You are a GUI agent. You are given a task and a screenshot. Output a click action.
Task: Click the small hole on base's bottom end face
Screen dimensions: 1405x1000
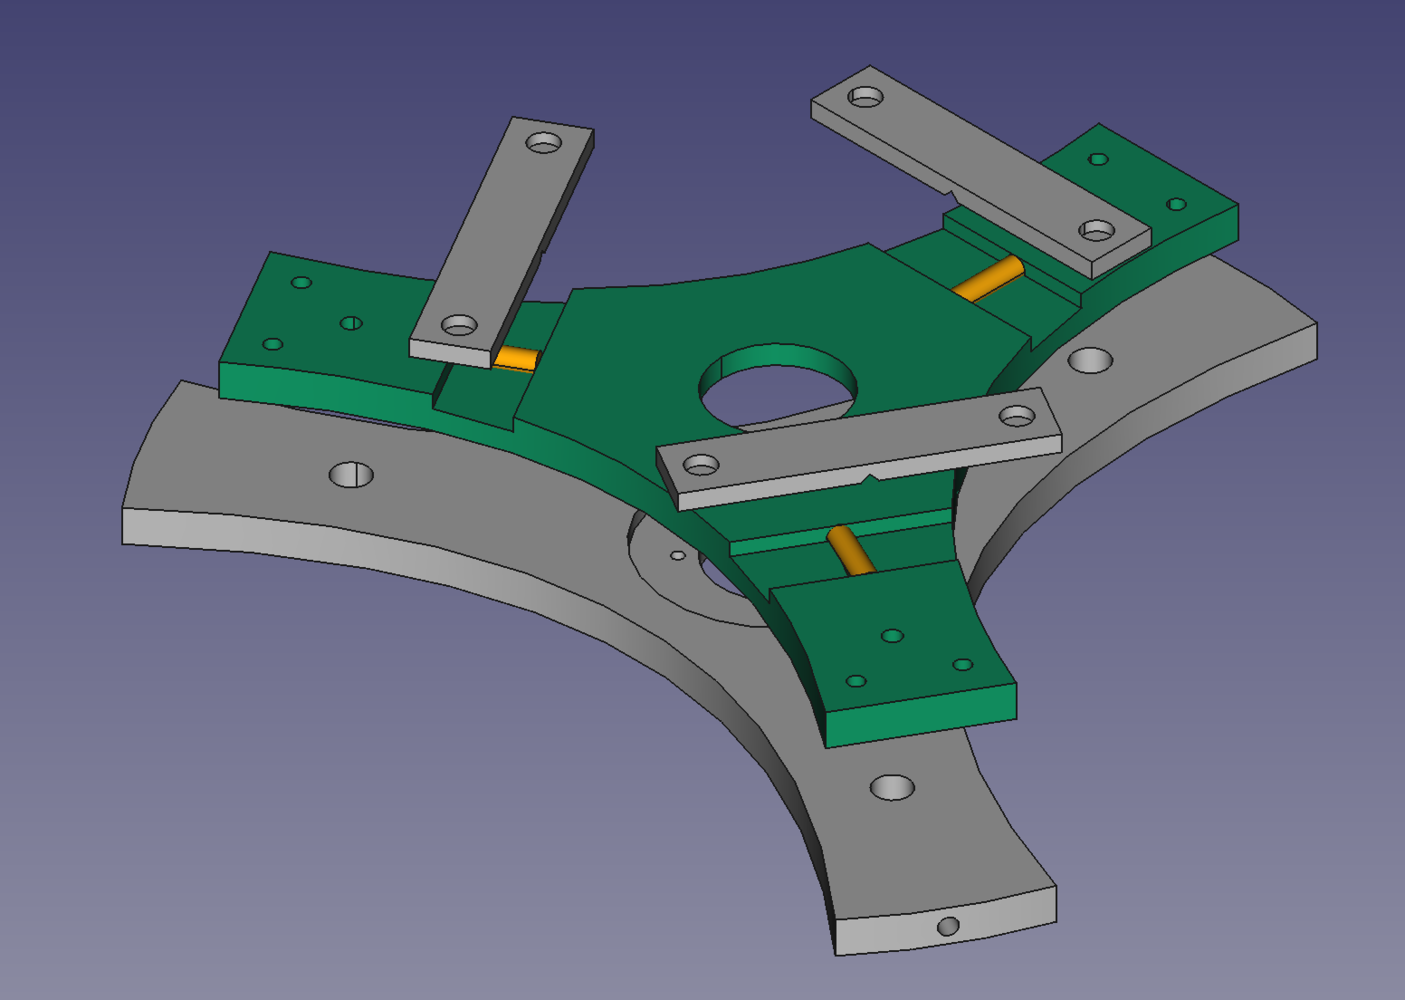pos(948,926)
